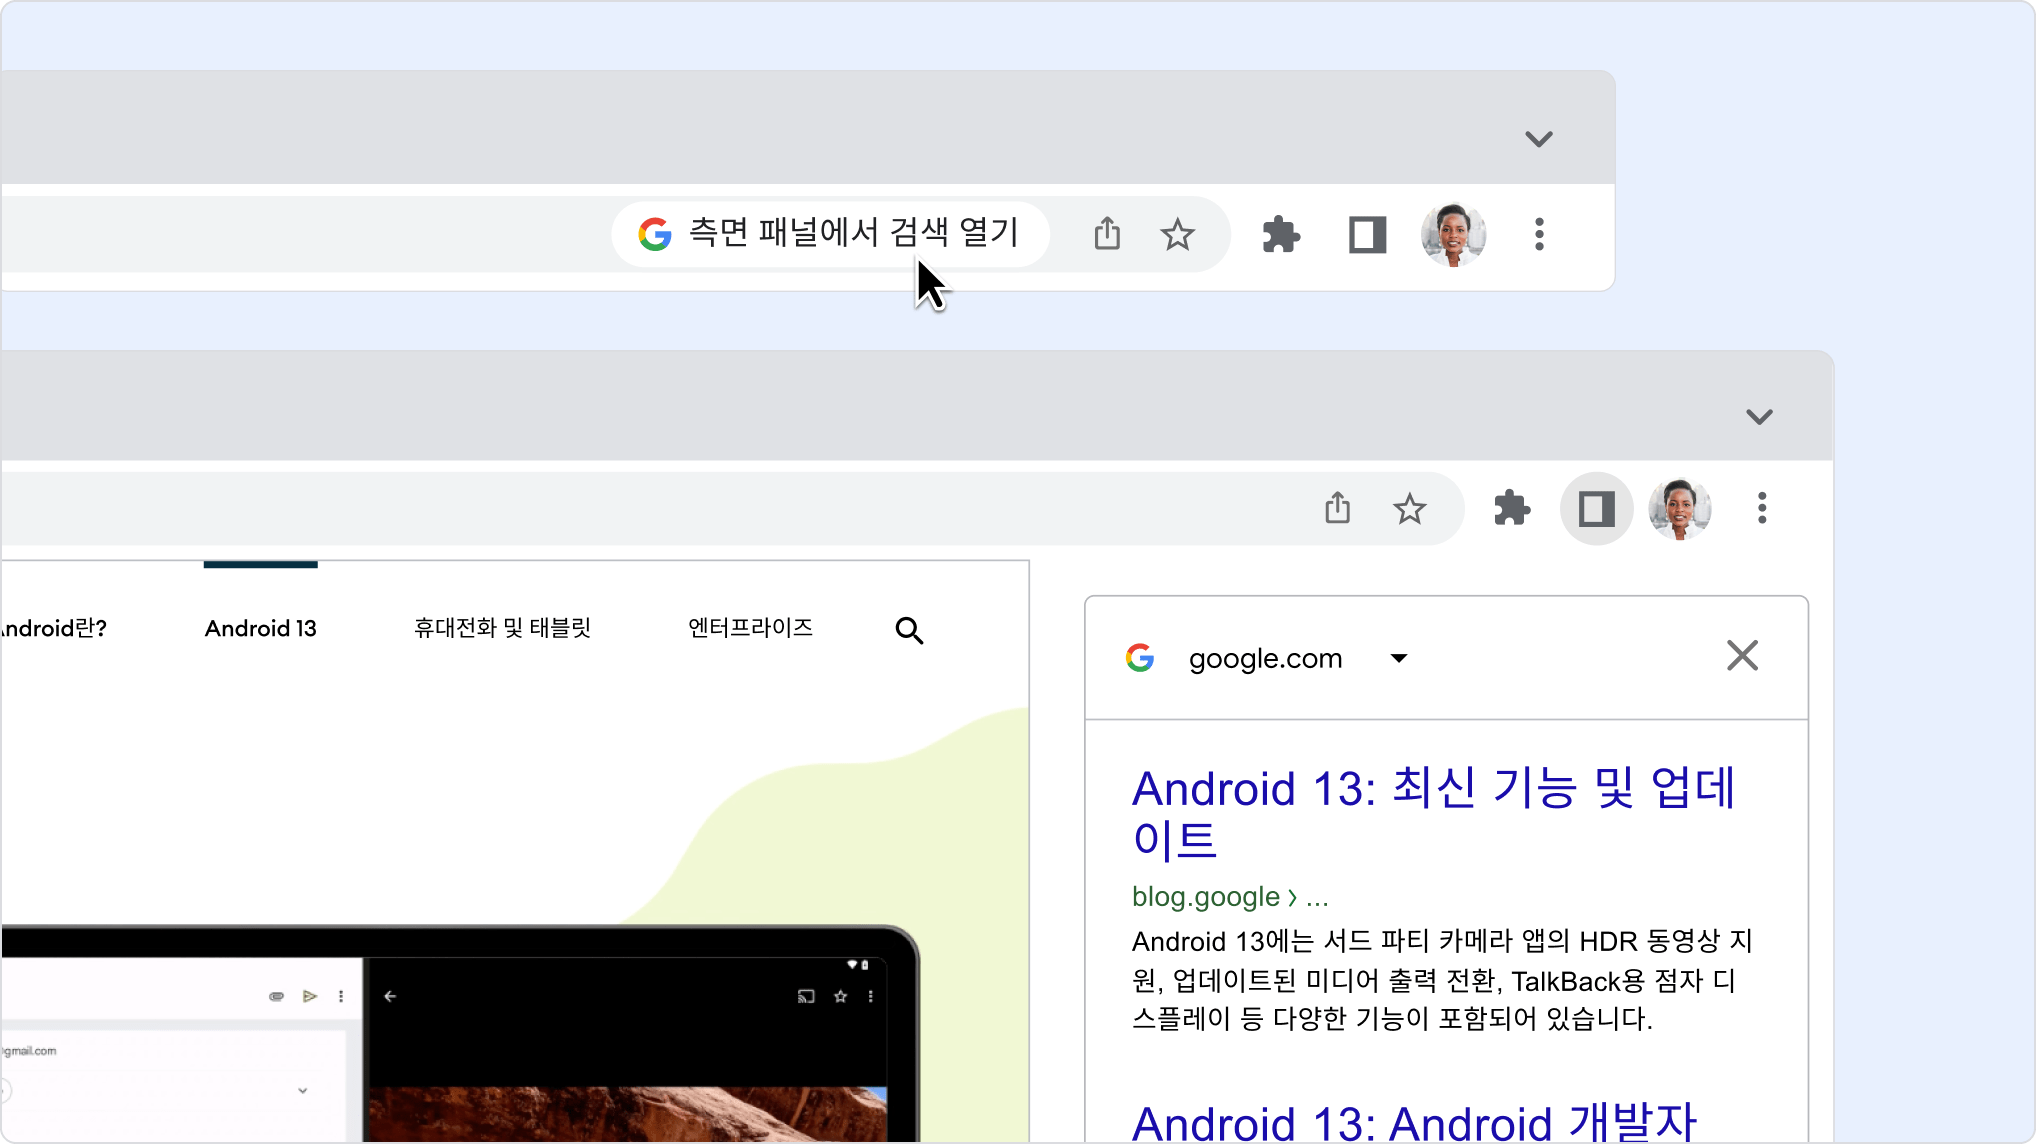Select the Android 13 navigation tab

(260, 628)
